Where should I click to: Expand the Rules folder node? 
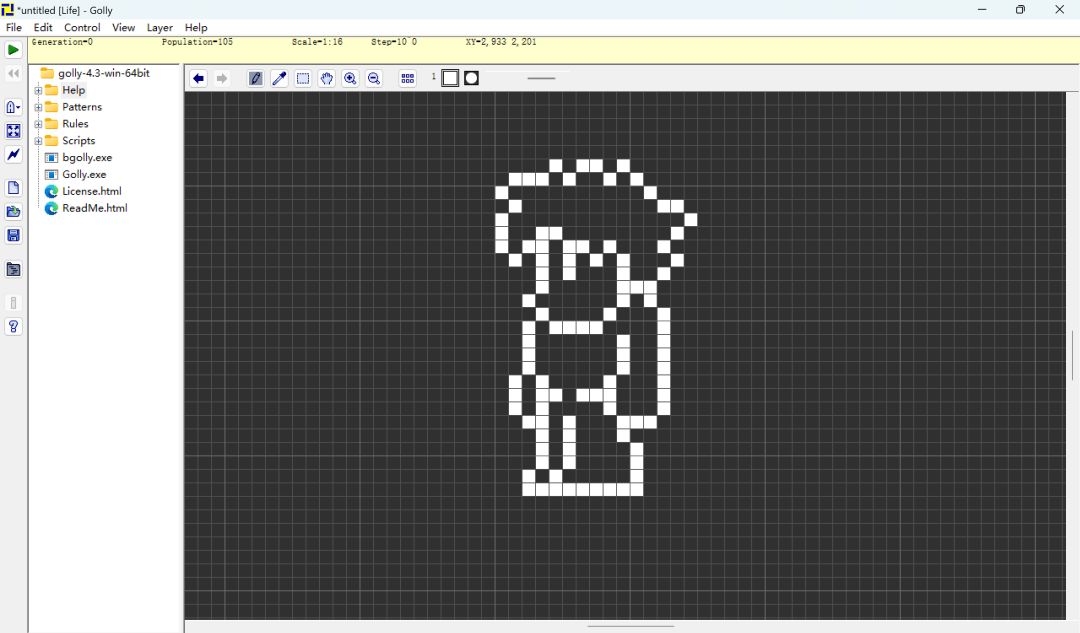pos(38,124)
